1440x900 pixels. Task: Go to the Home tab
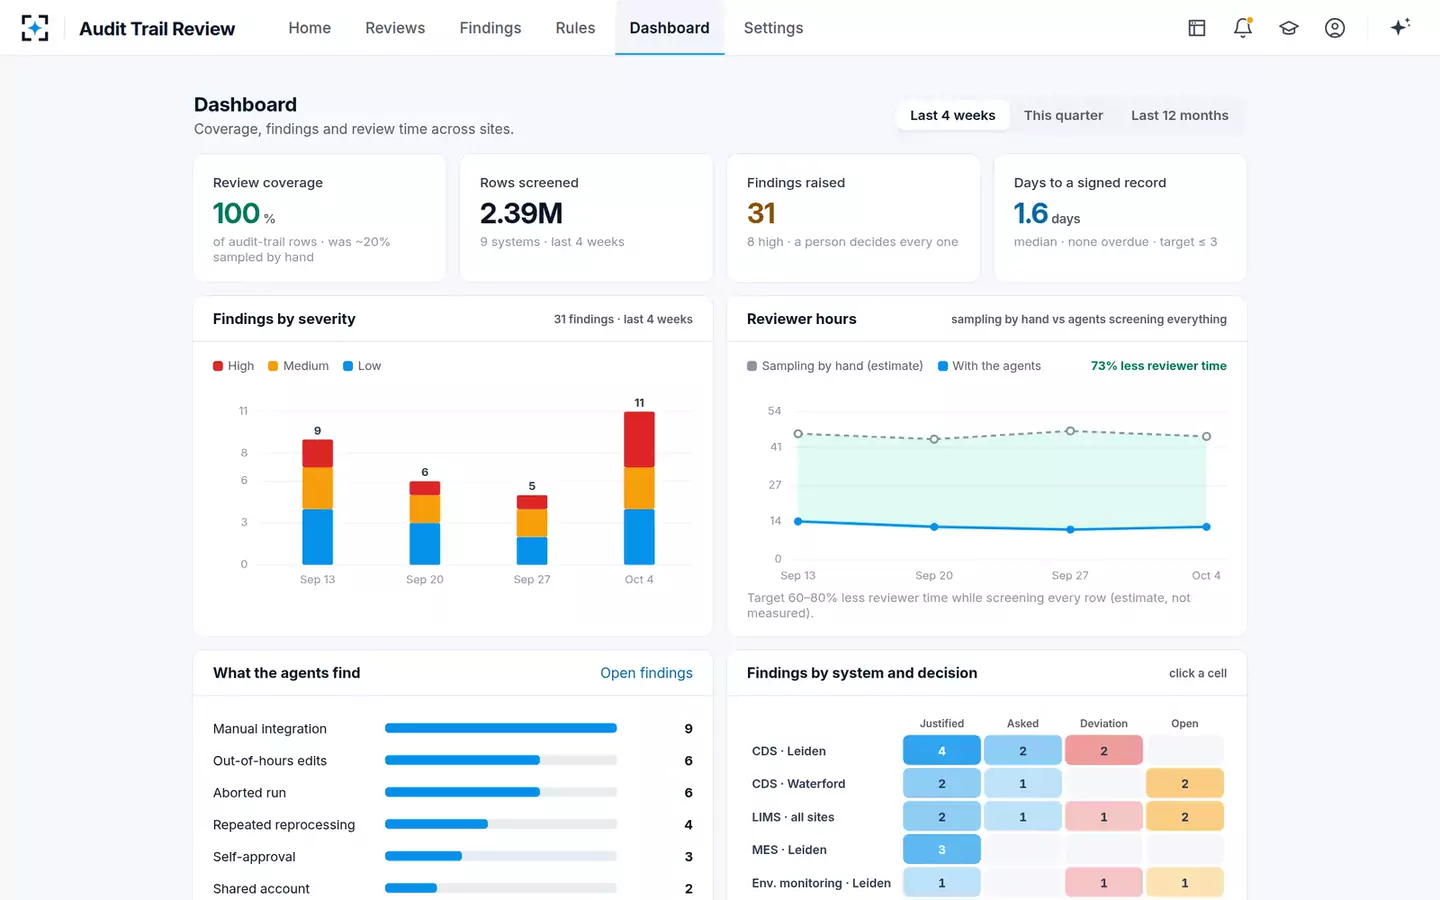tap(310, 28)
